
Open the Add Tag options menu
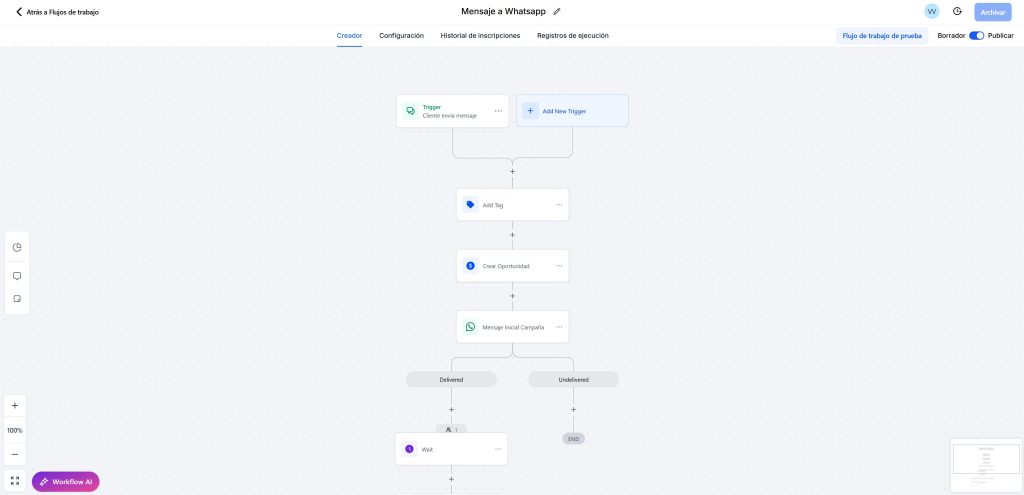coord(559,205)
